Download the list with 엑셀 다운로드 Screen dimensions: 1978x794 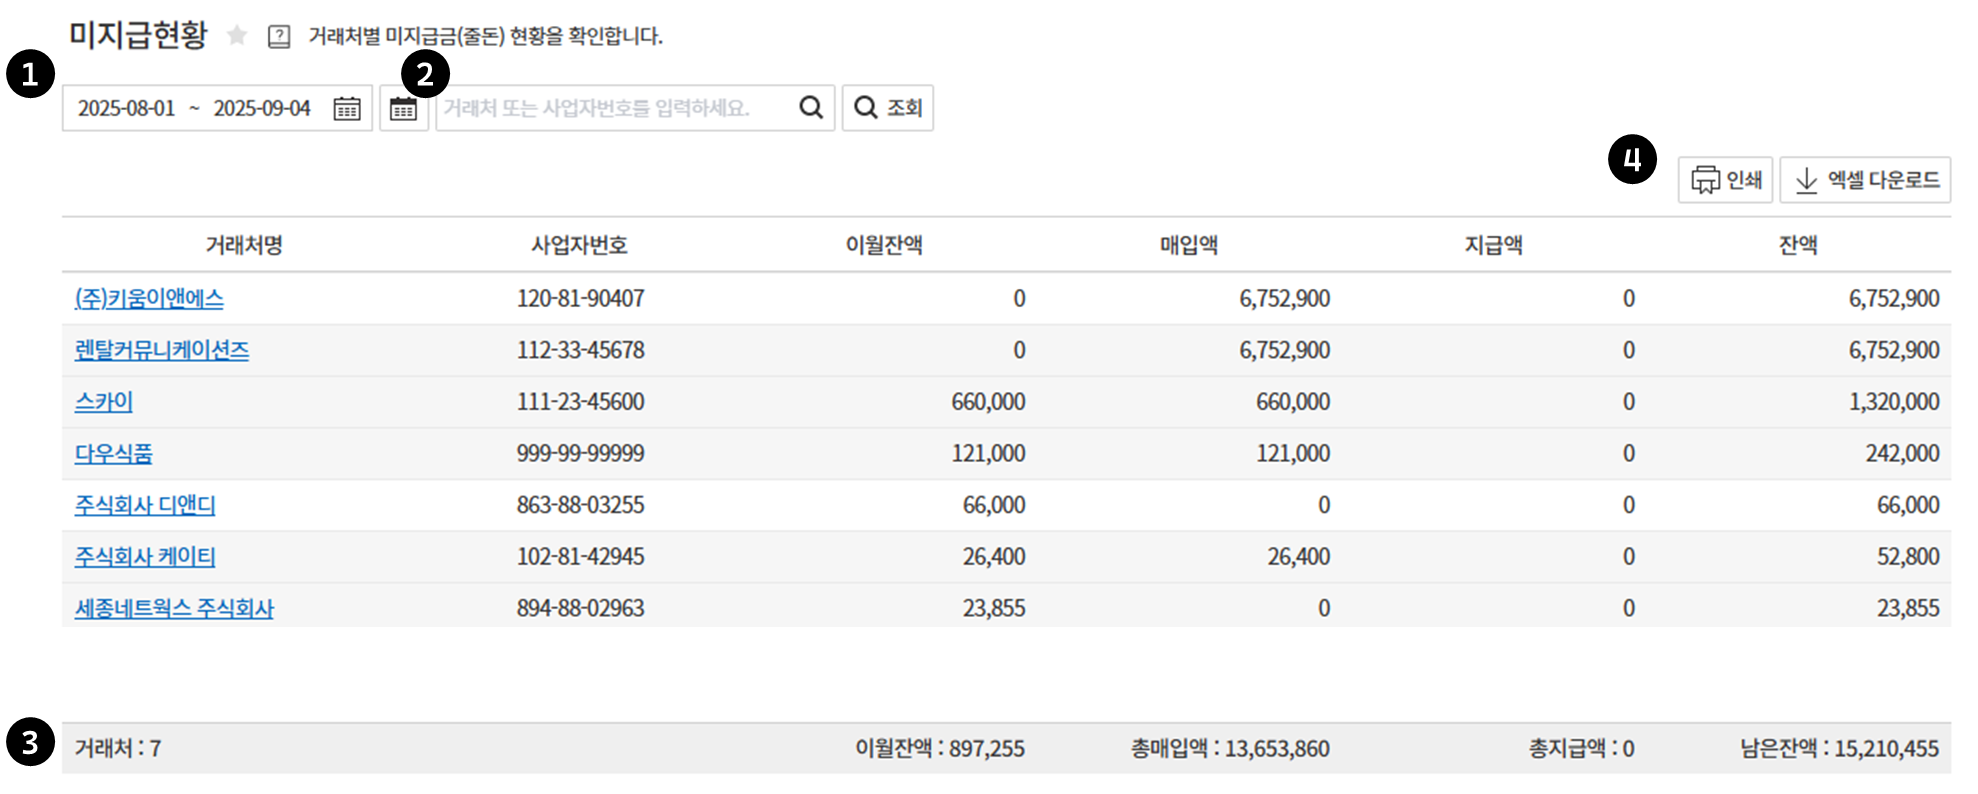tap(1865, 180)
